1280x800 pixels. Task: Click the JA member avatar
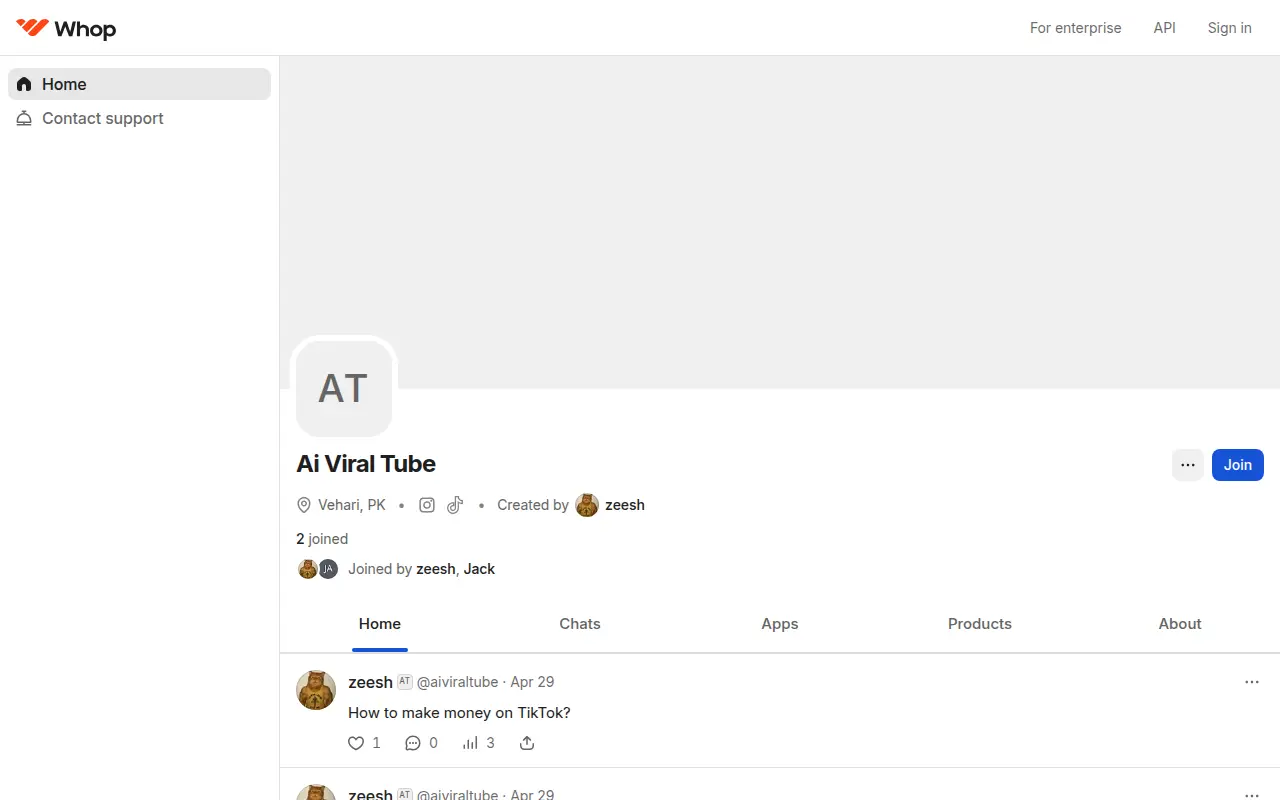pos(328,569)
